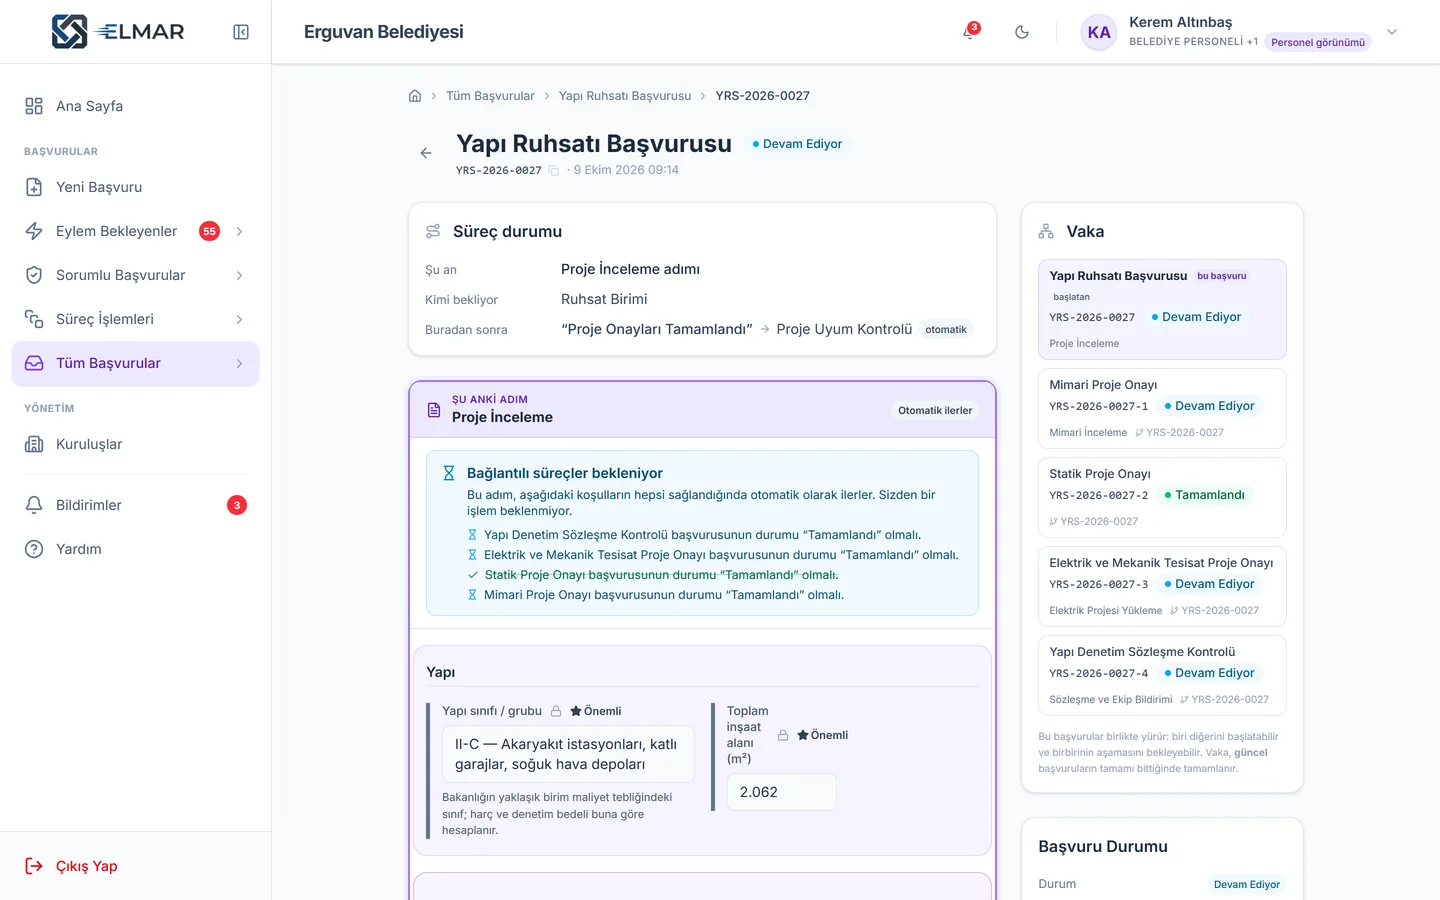This screenshot has width=1440, height=900.
Task: Click the otomatik tag in Süreç durumu
Action: (946, 329)
